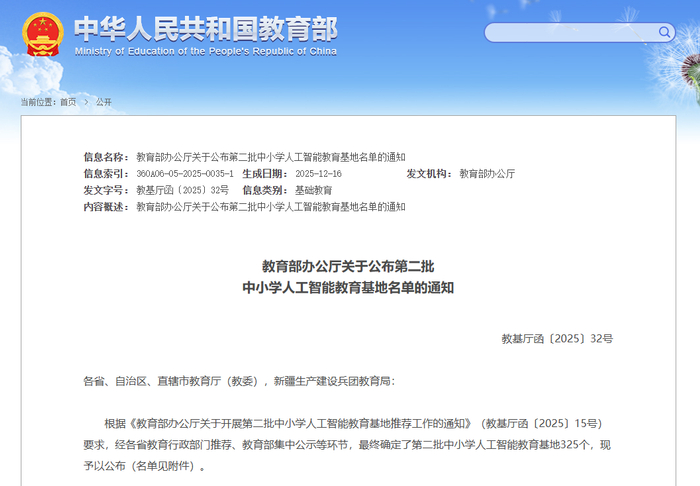Select the salutation line starting 各省、自治区

coord(239,381)
